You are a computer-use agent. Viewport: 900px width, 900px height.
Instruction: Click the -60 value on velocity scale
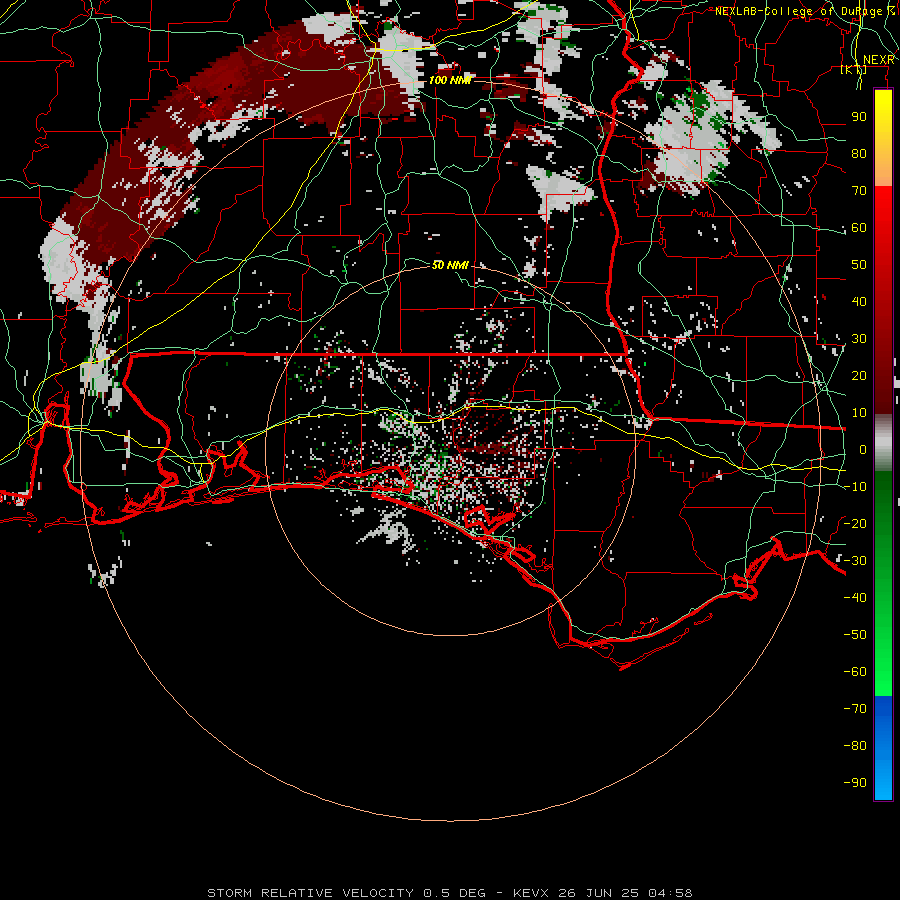pos(855,672)
